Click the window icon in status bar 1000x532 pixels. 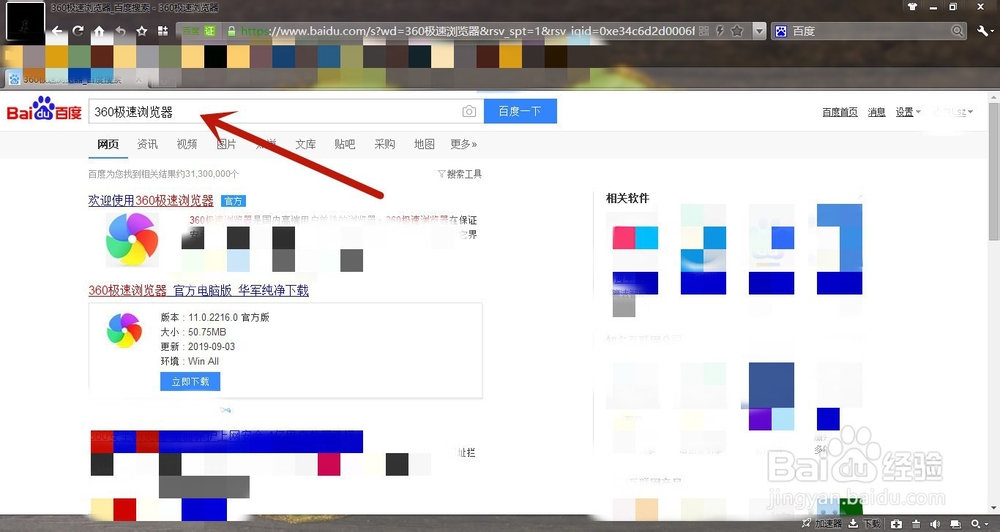[x=955, y=524]
